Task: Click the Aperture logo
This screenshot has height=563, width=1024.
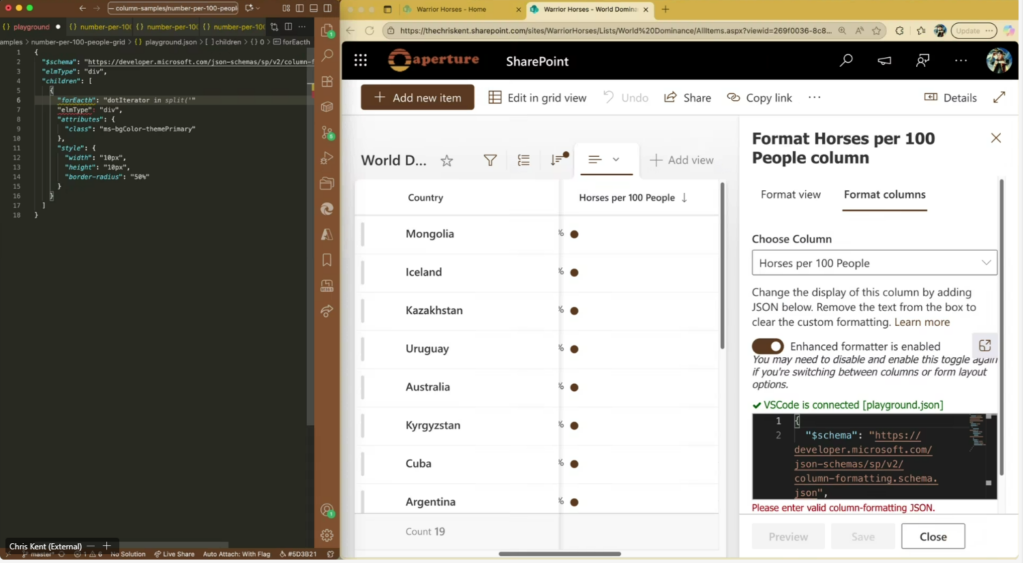Action: (x=433, y=60)
